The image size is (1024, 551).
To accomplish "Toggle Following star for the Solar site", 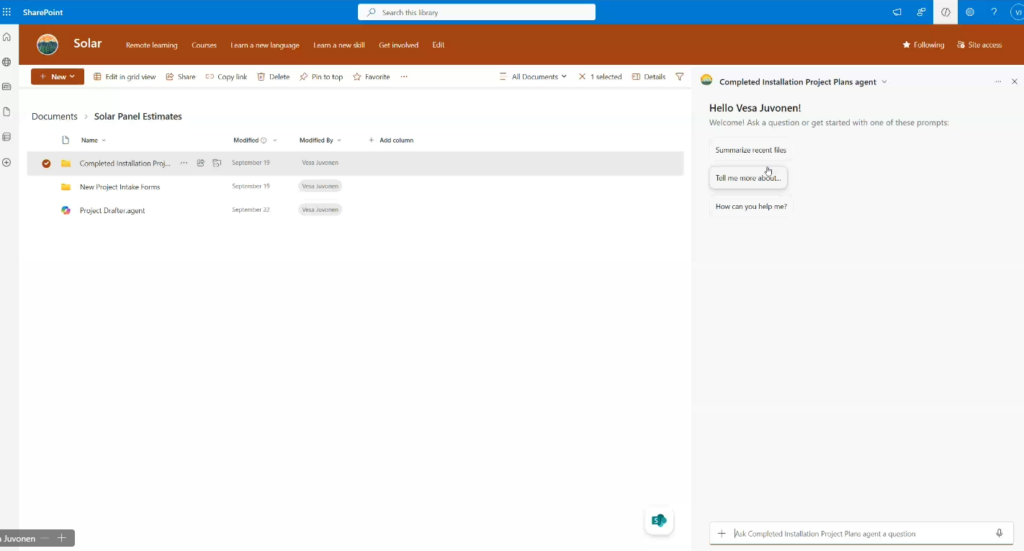I will (x=923, y=45).
